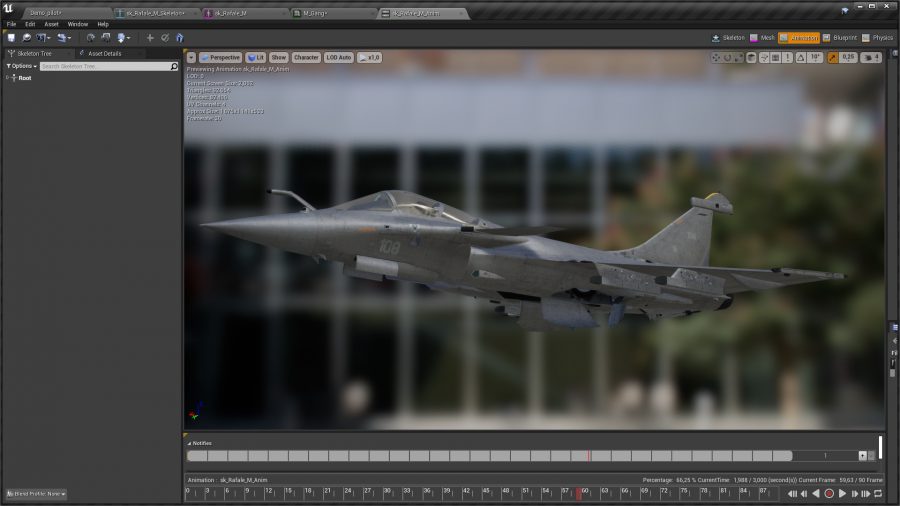
Task: Open the Edit menu
Action: pyautogui.click(x=30, y=24)
